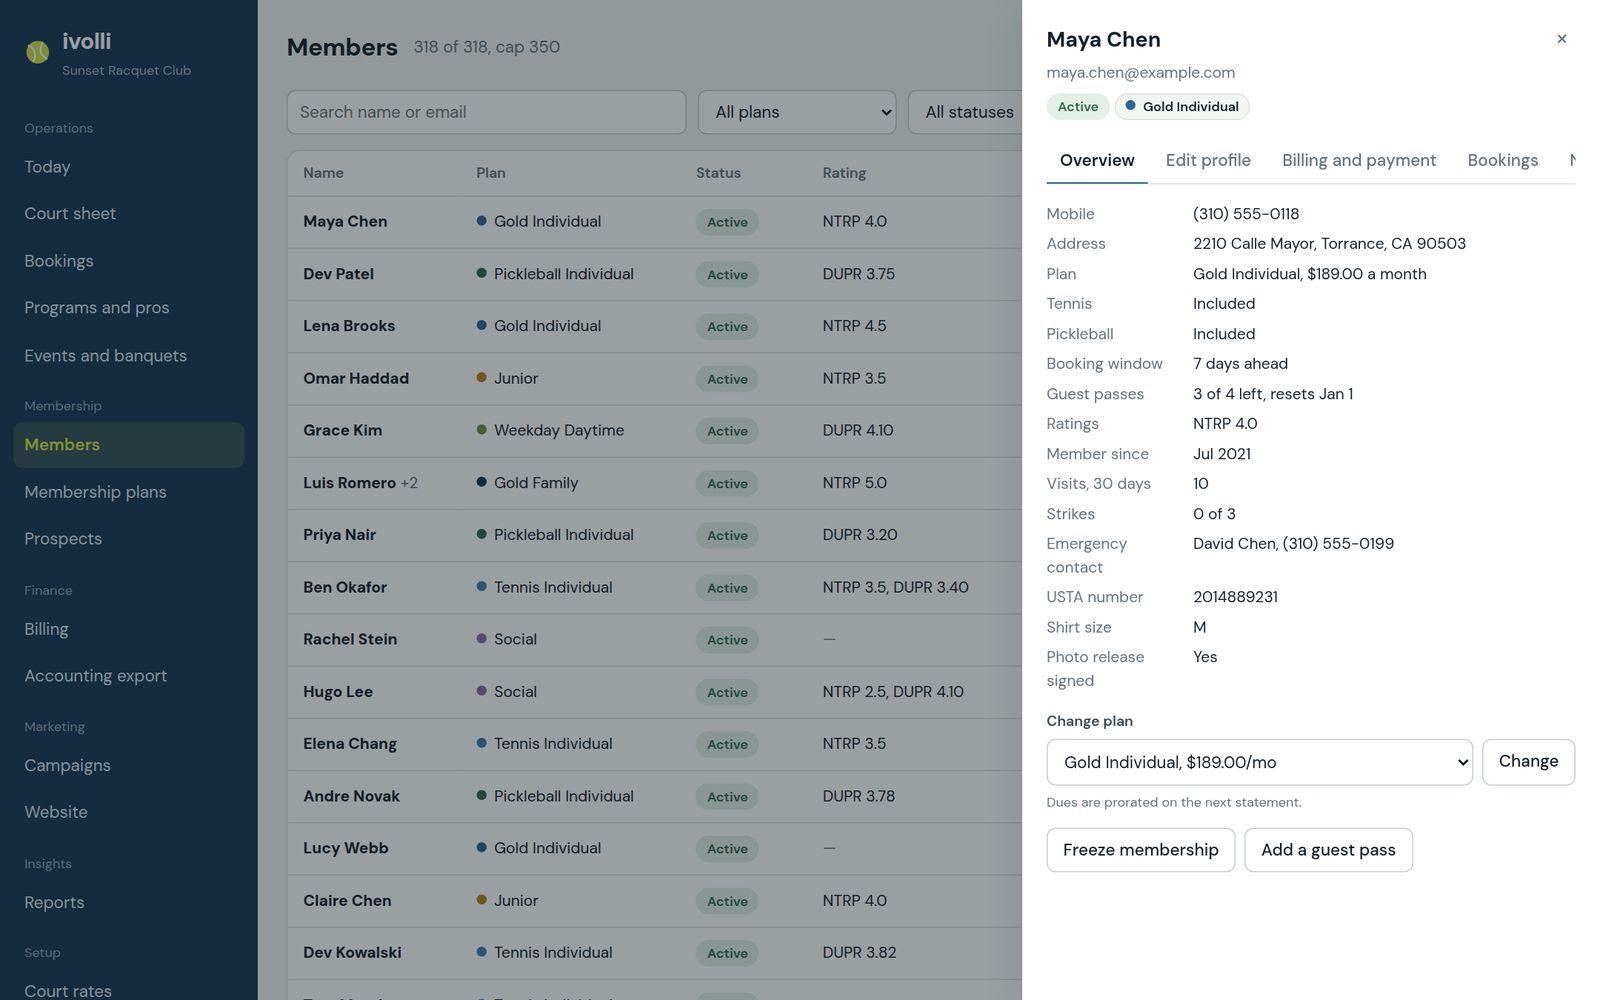Image resolution: width=1600 pixels, height=1000 pixels.
Task: Open Luis Romero's member row
Action: 655,483
